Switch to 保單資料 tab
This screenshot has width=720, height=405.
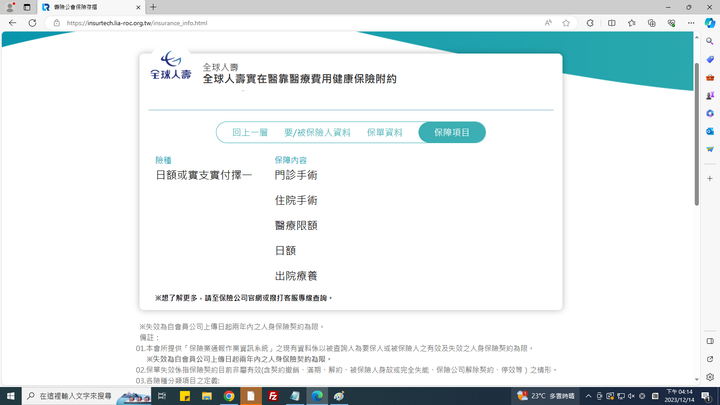coord(384,132)
